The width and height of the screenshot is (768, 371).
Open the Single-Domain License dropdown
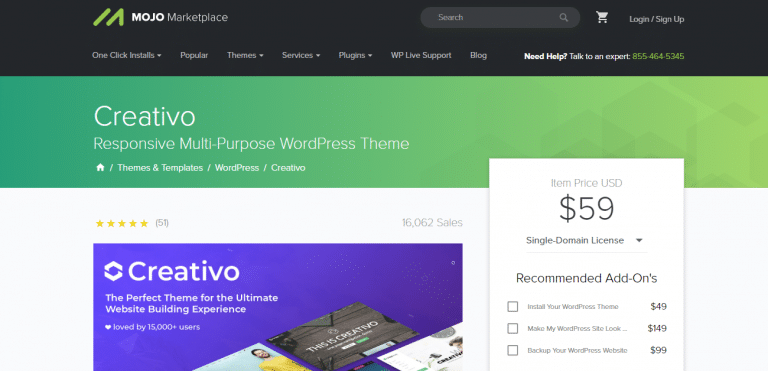pyautogui.click(x=586, y=241)
